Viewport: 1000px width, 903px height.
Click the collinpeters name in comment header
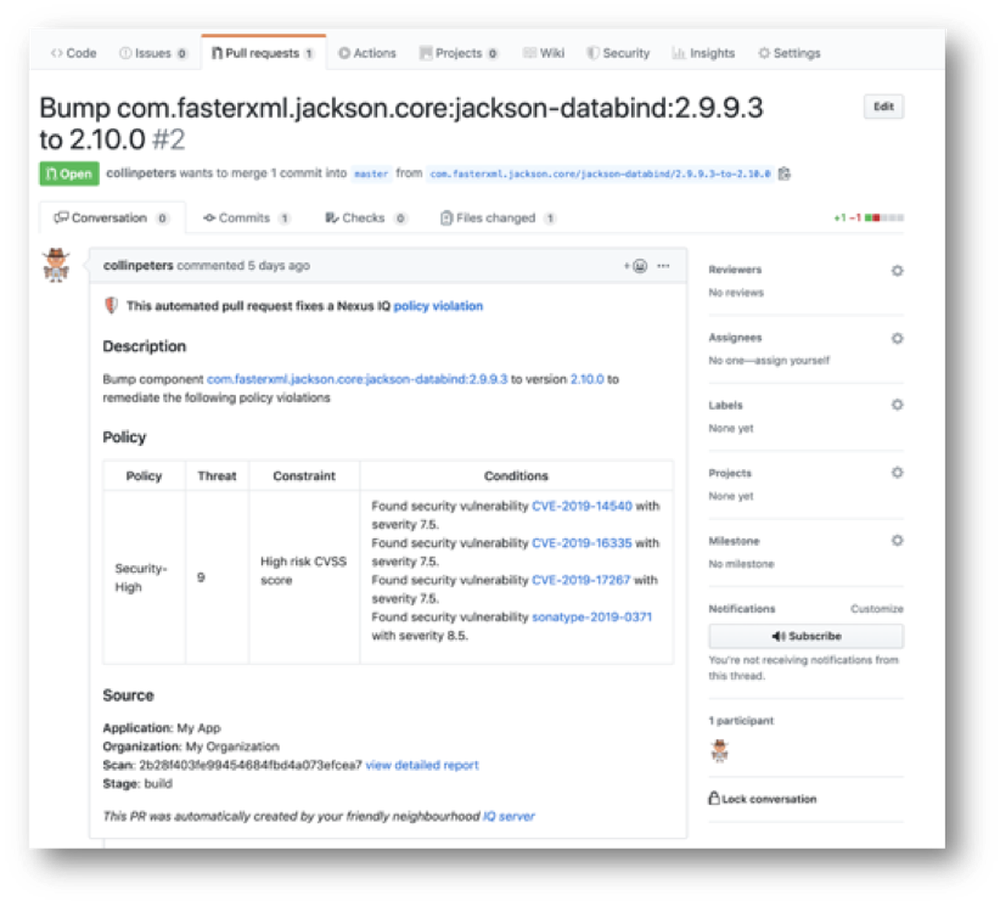(x=138, y=265)
